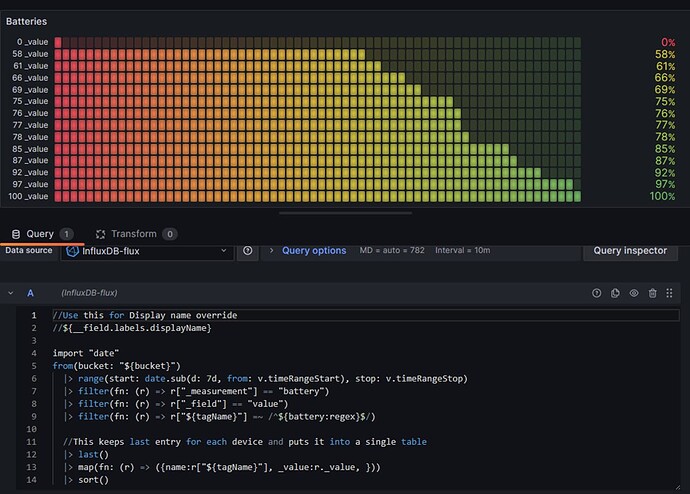Click the panel resize handle bar below the chart
690x494 pixels.
click(x=345, y=213)
